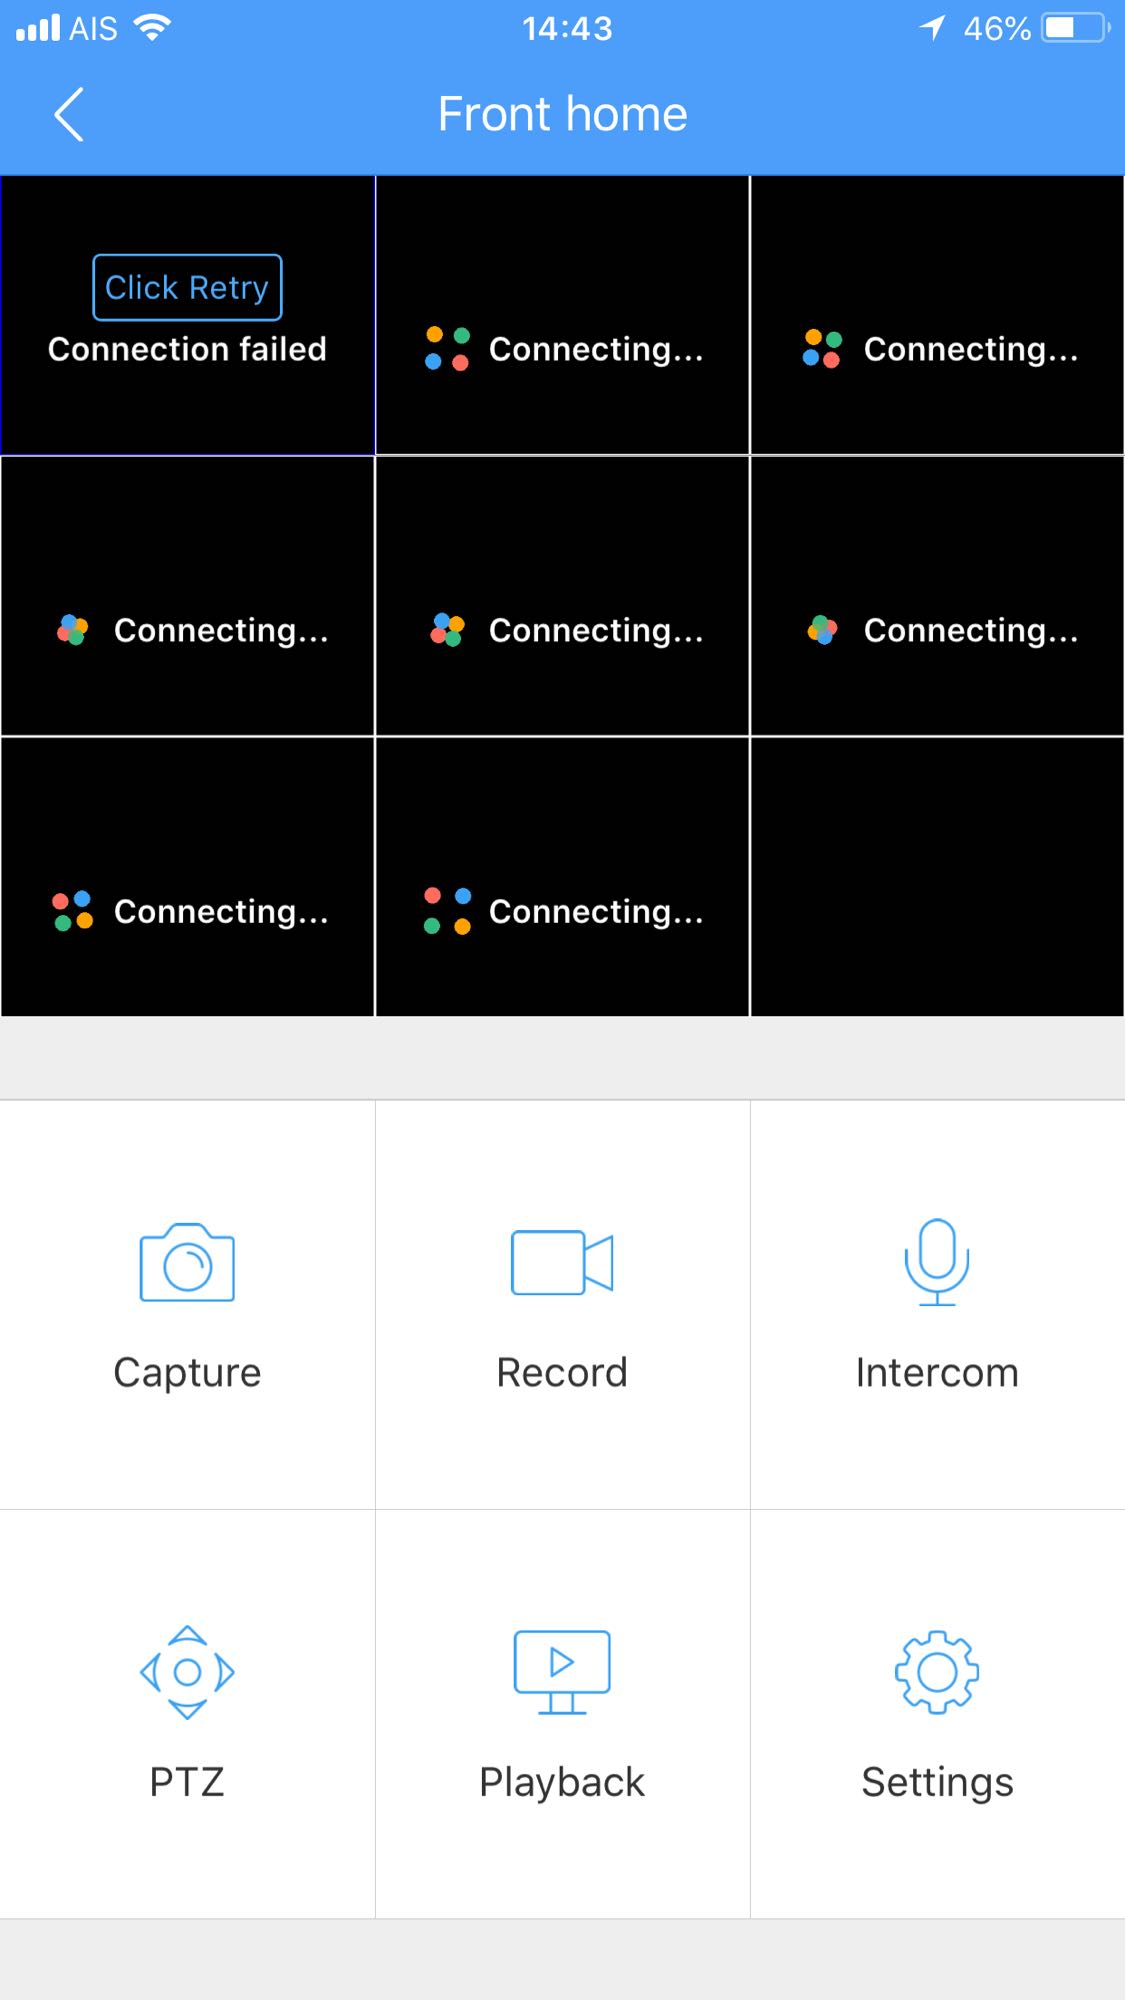The image size is (1125, 2000).
Task: Go back using the header arrow
Action: [68, 114]
